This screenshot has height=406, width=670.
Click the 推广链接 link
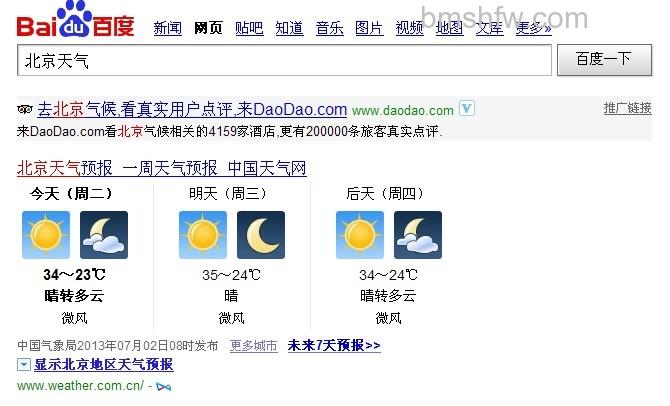pyautogui.click(x=627, y=108)
